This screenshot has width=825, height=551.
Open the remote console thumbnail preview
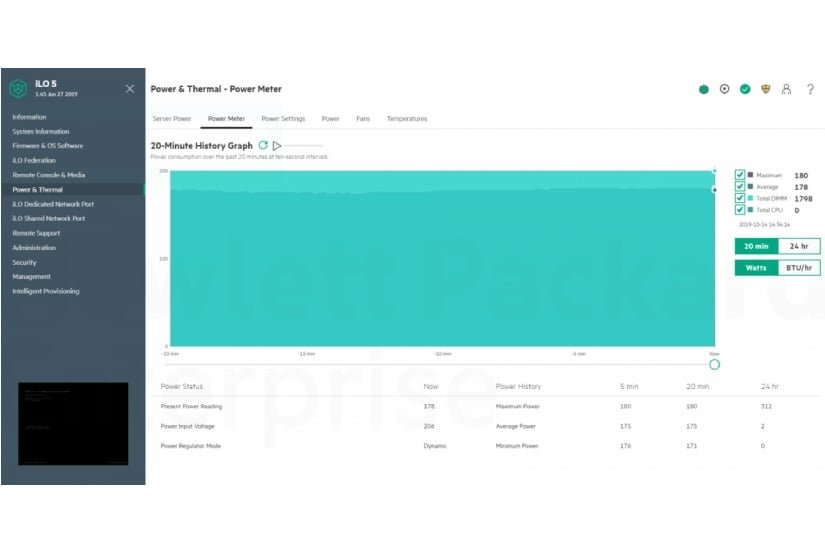[x=73, y=423]
